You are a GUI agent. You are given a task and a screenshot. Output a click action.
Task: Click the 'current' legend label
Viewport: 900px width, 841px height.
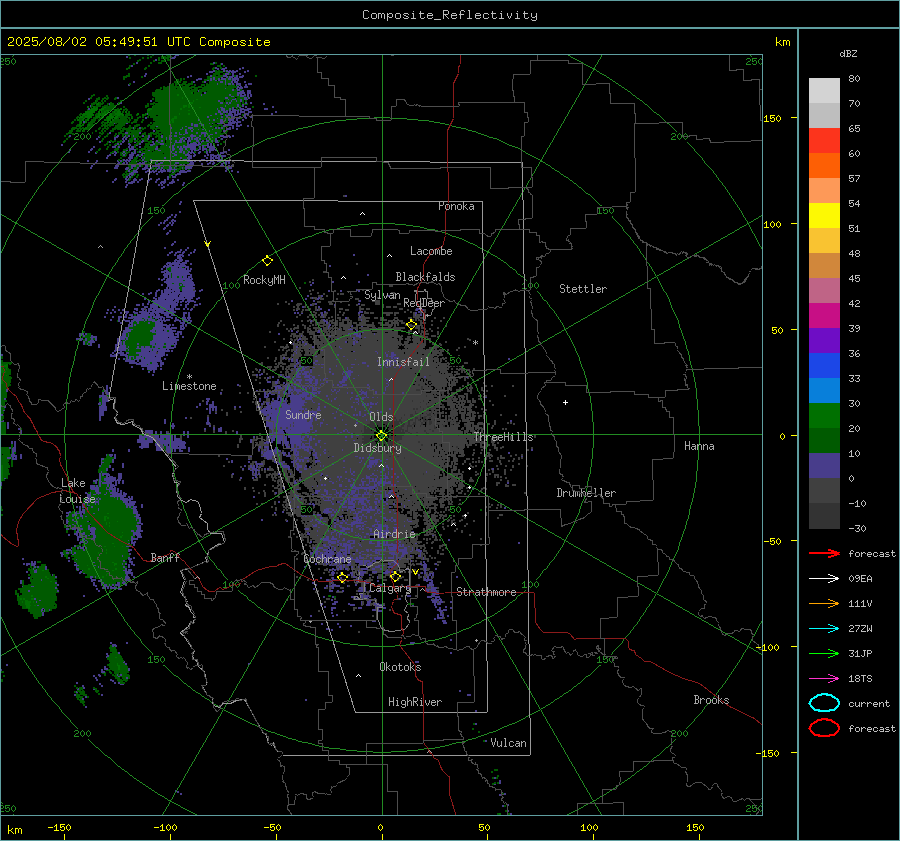point(869,703)
